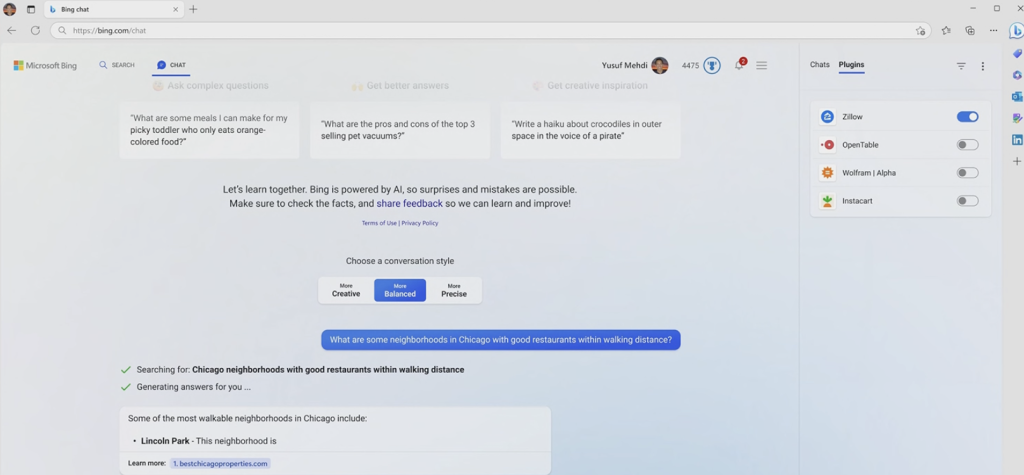This screenshot has height=475, width=1024.
Task: Open the Shopping tag sidebar icon
Action: click(1017, 54)
